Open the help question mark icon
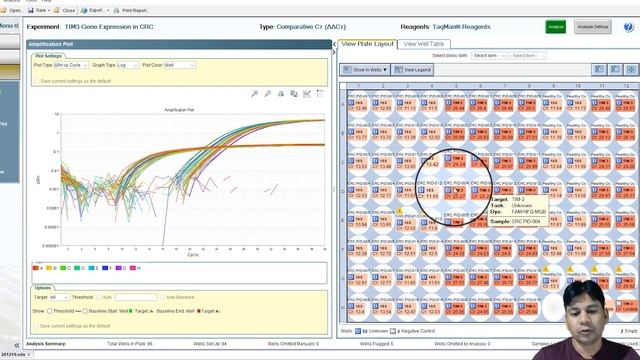Screen dimensions: 640x360 point(629,27)
